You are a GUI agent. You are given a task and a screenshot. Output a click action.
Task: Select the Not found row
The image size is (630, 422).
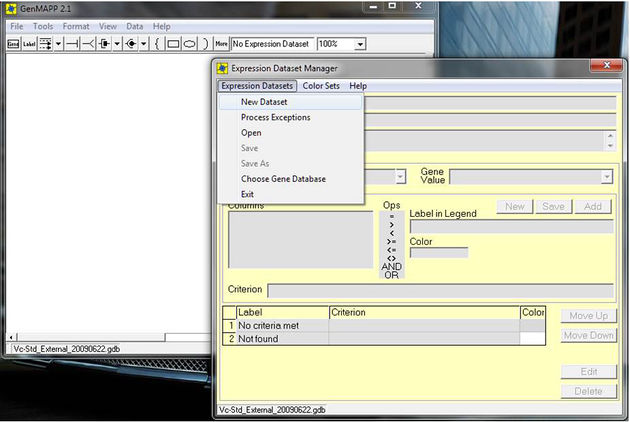point(384,339)
